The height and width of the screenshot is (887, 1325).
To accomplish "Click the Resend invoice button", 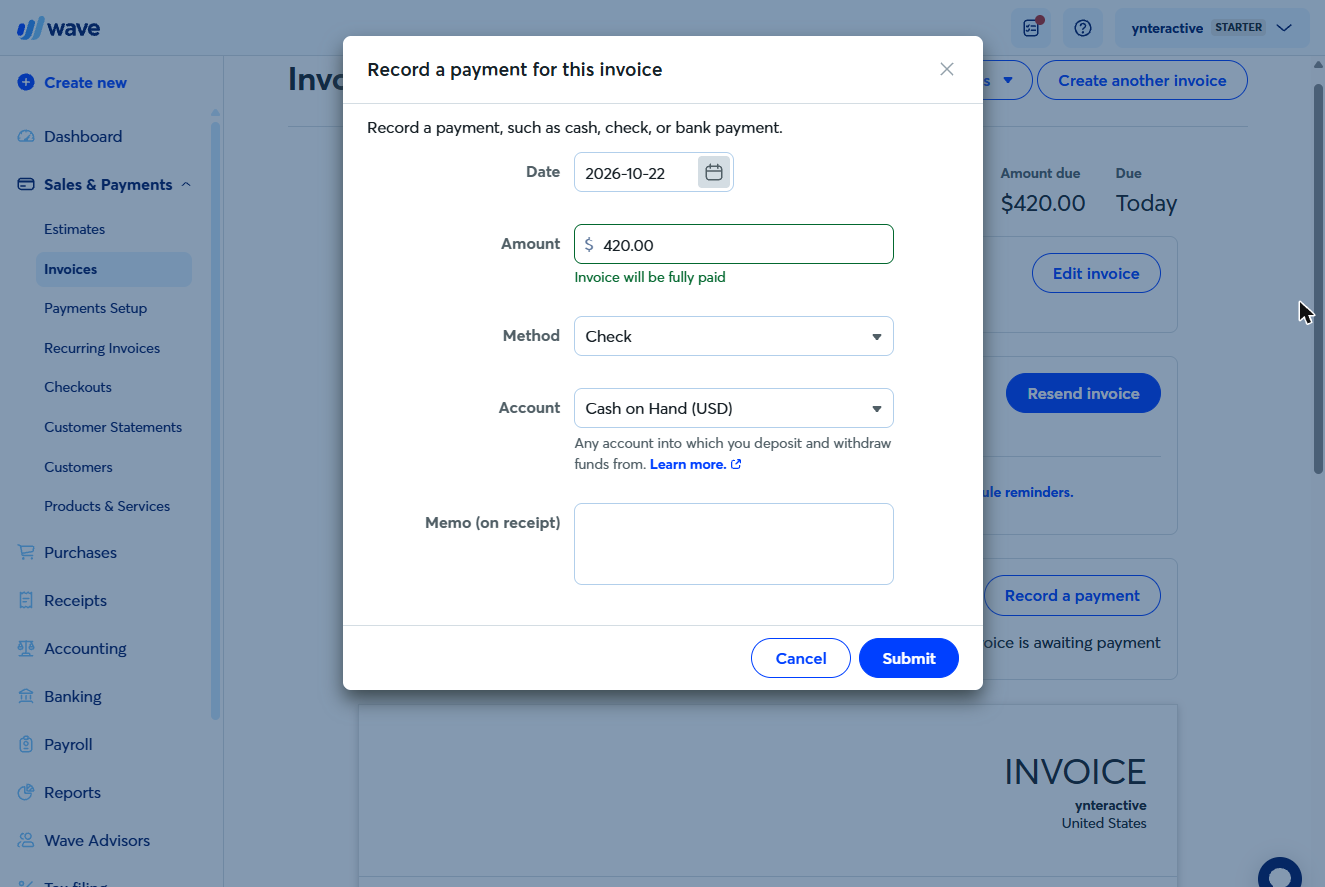I will click(1083, 393).
